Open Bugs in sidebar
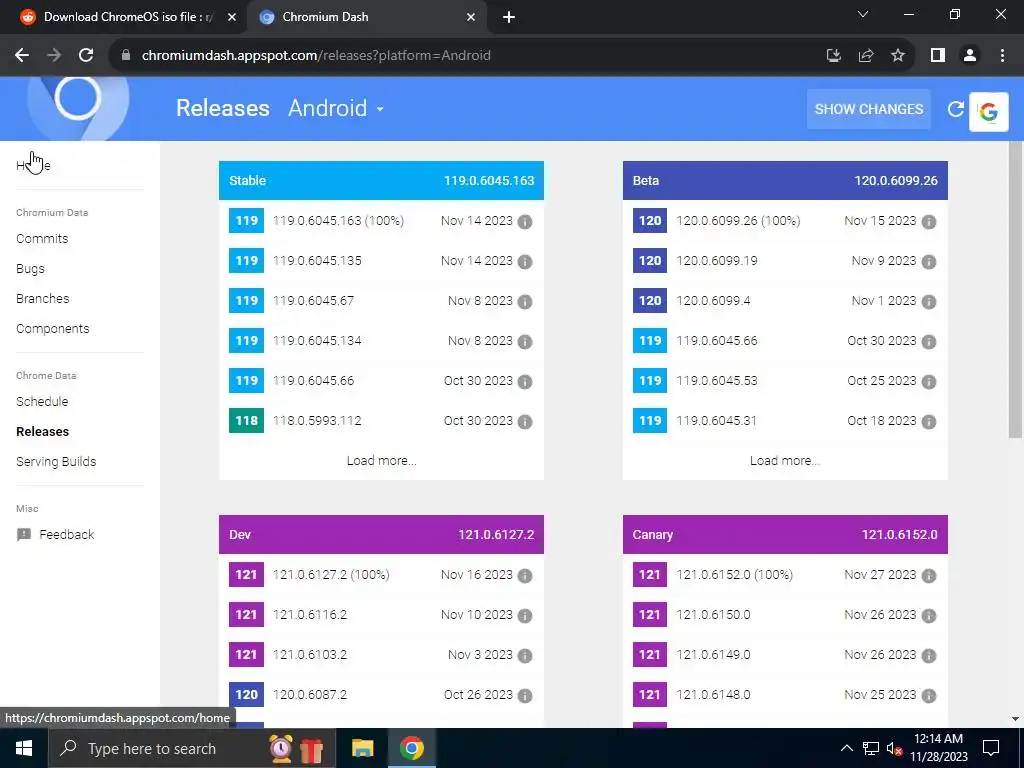This screenshot has height=768, width=1024. [30, 269]
